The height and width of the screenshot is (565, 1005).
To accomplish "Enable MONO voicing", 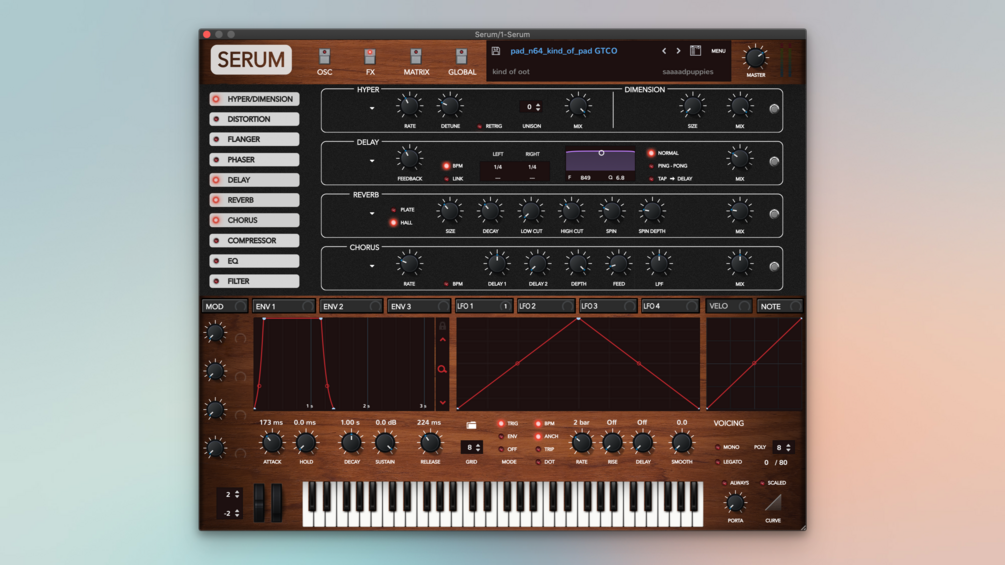I will 718,447.
